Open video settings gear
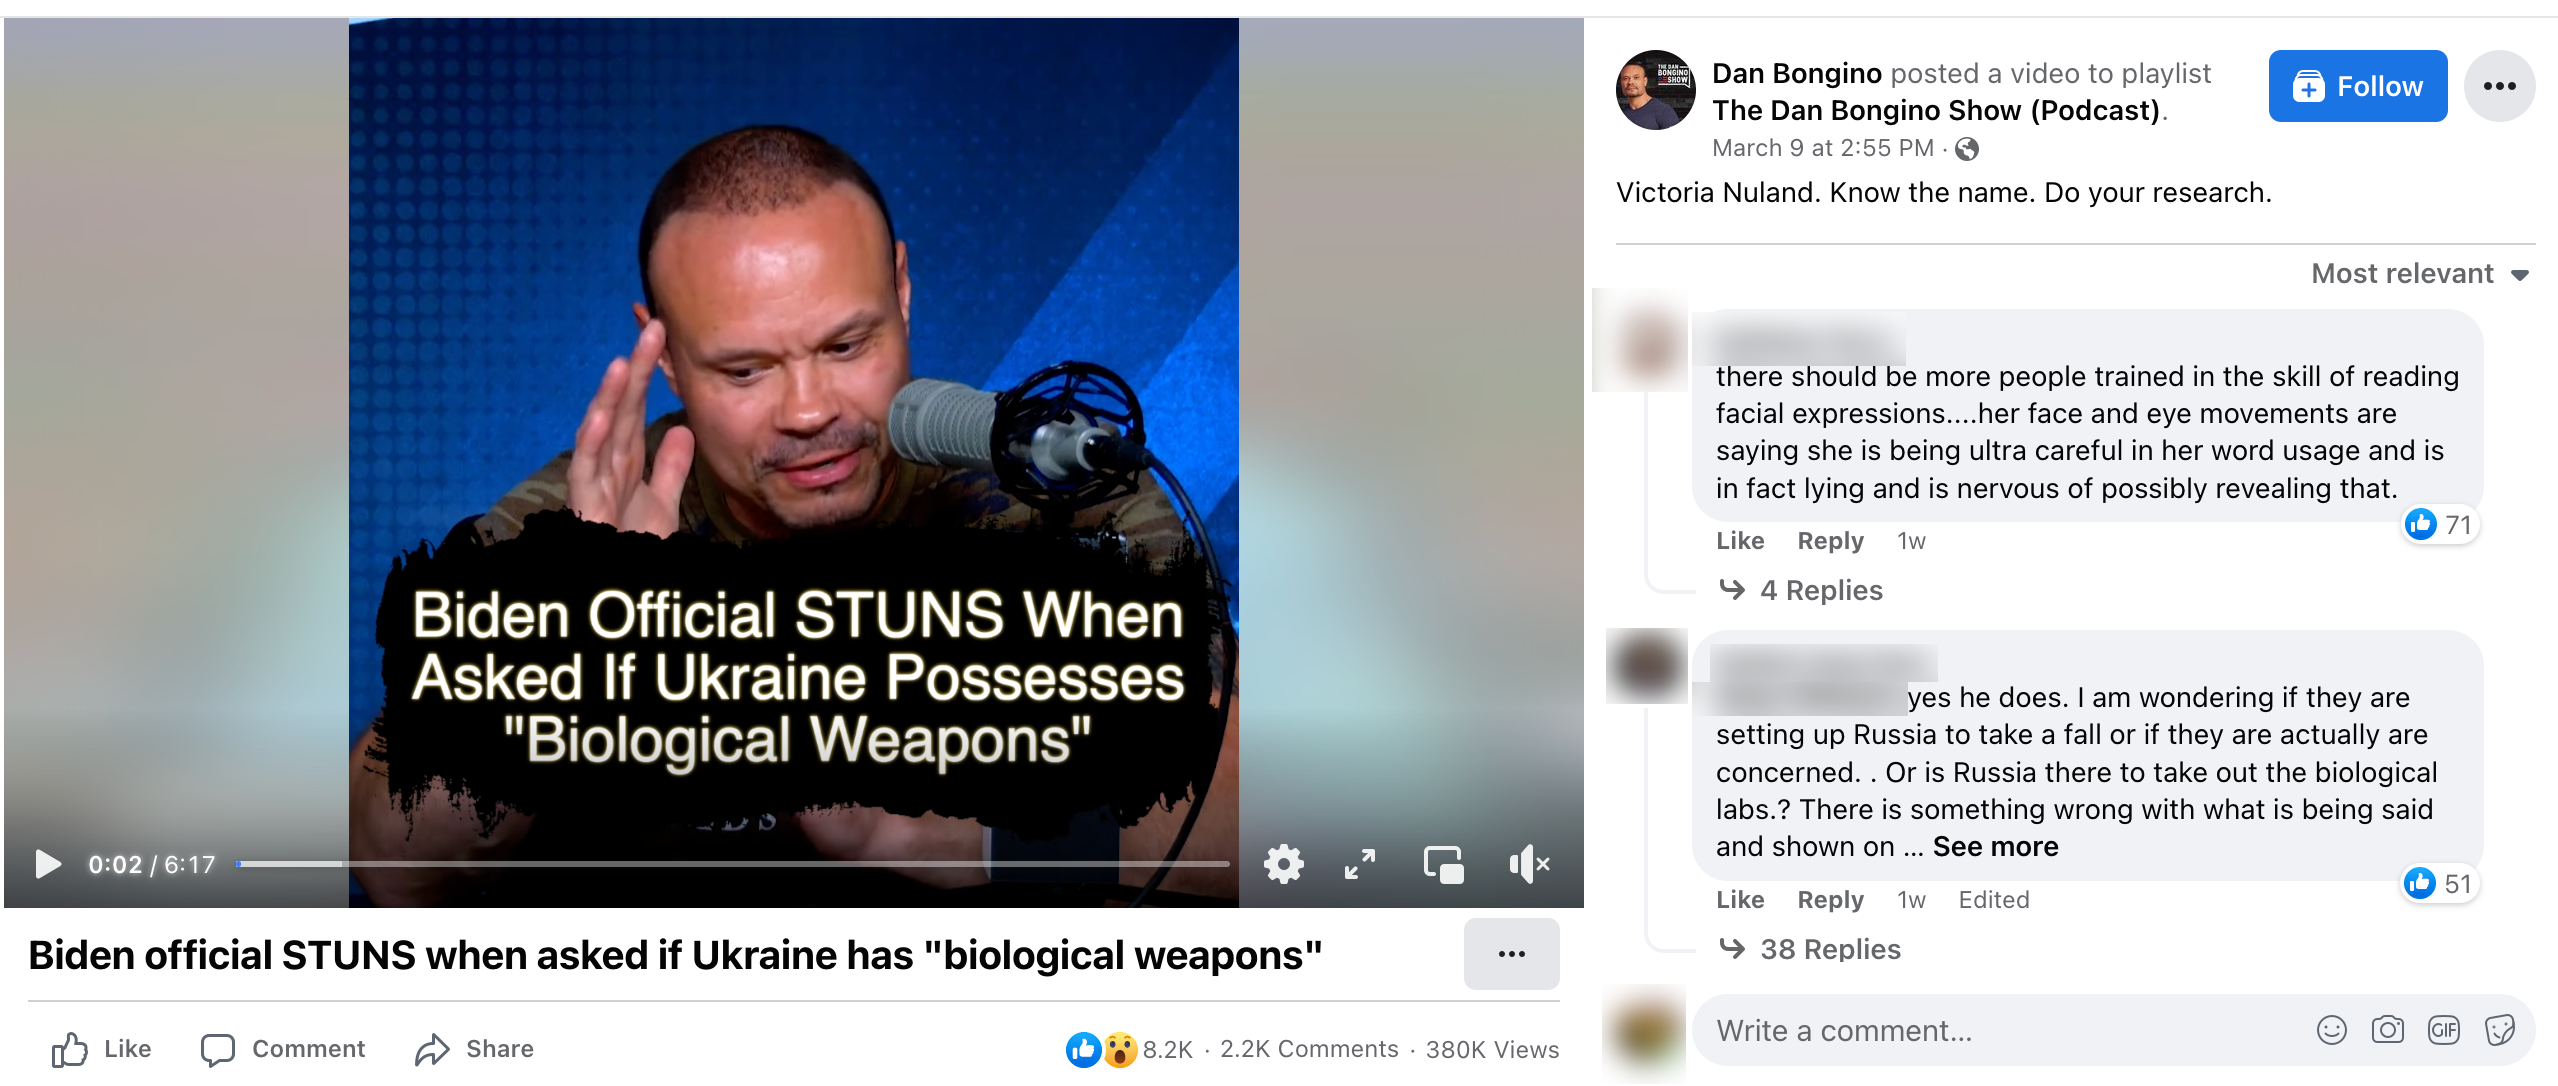Screen dimensions: 2558x1086 click(x=1283, y=864)
